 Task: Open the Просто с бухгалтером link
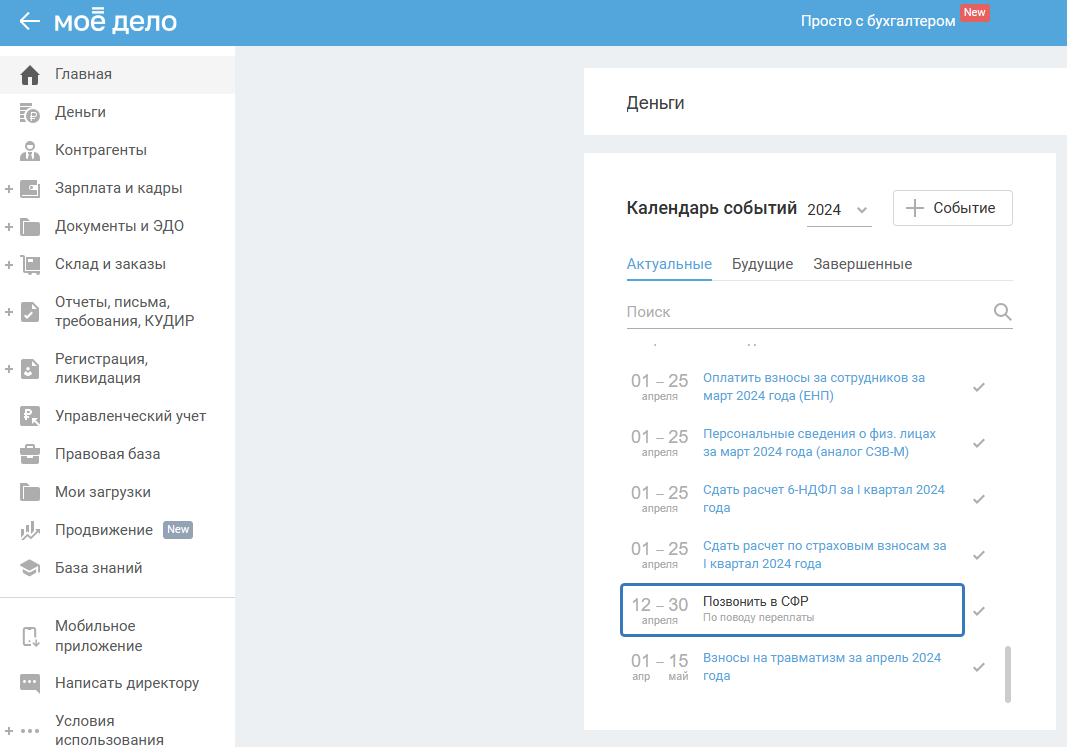click(x=878, y=21)
